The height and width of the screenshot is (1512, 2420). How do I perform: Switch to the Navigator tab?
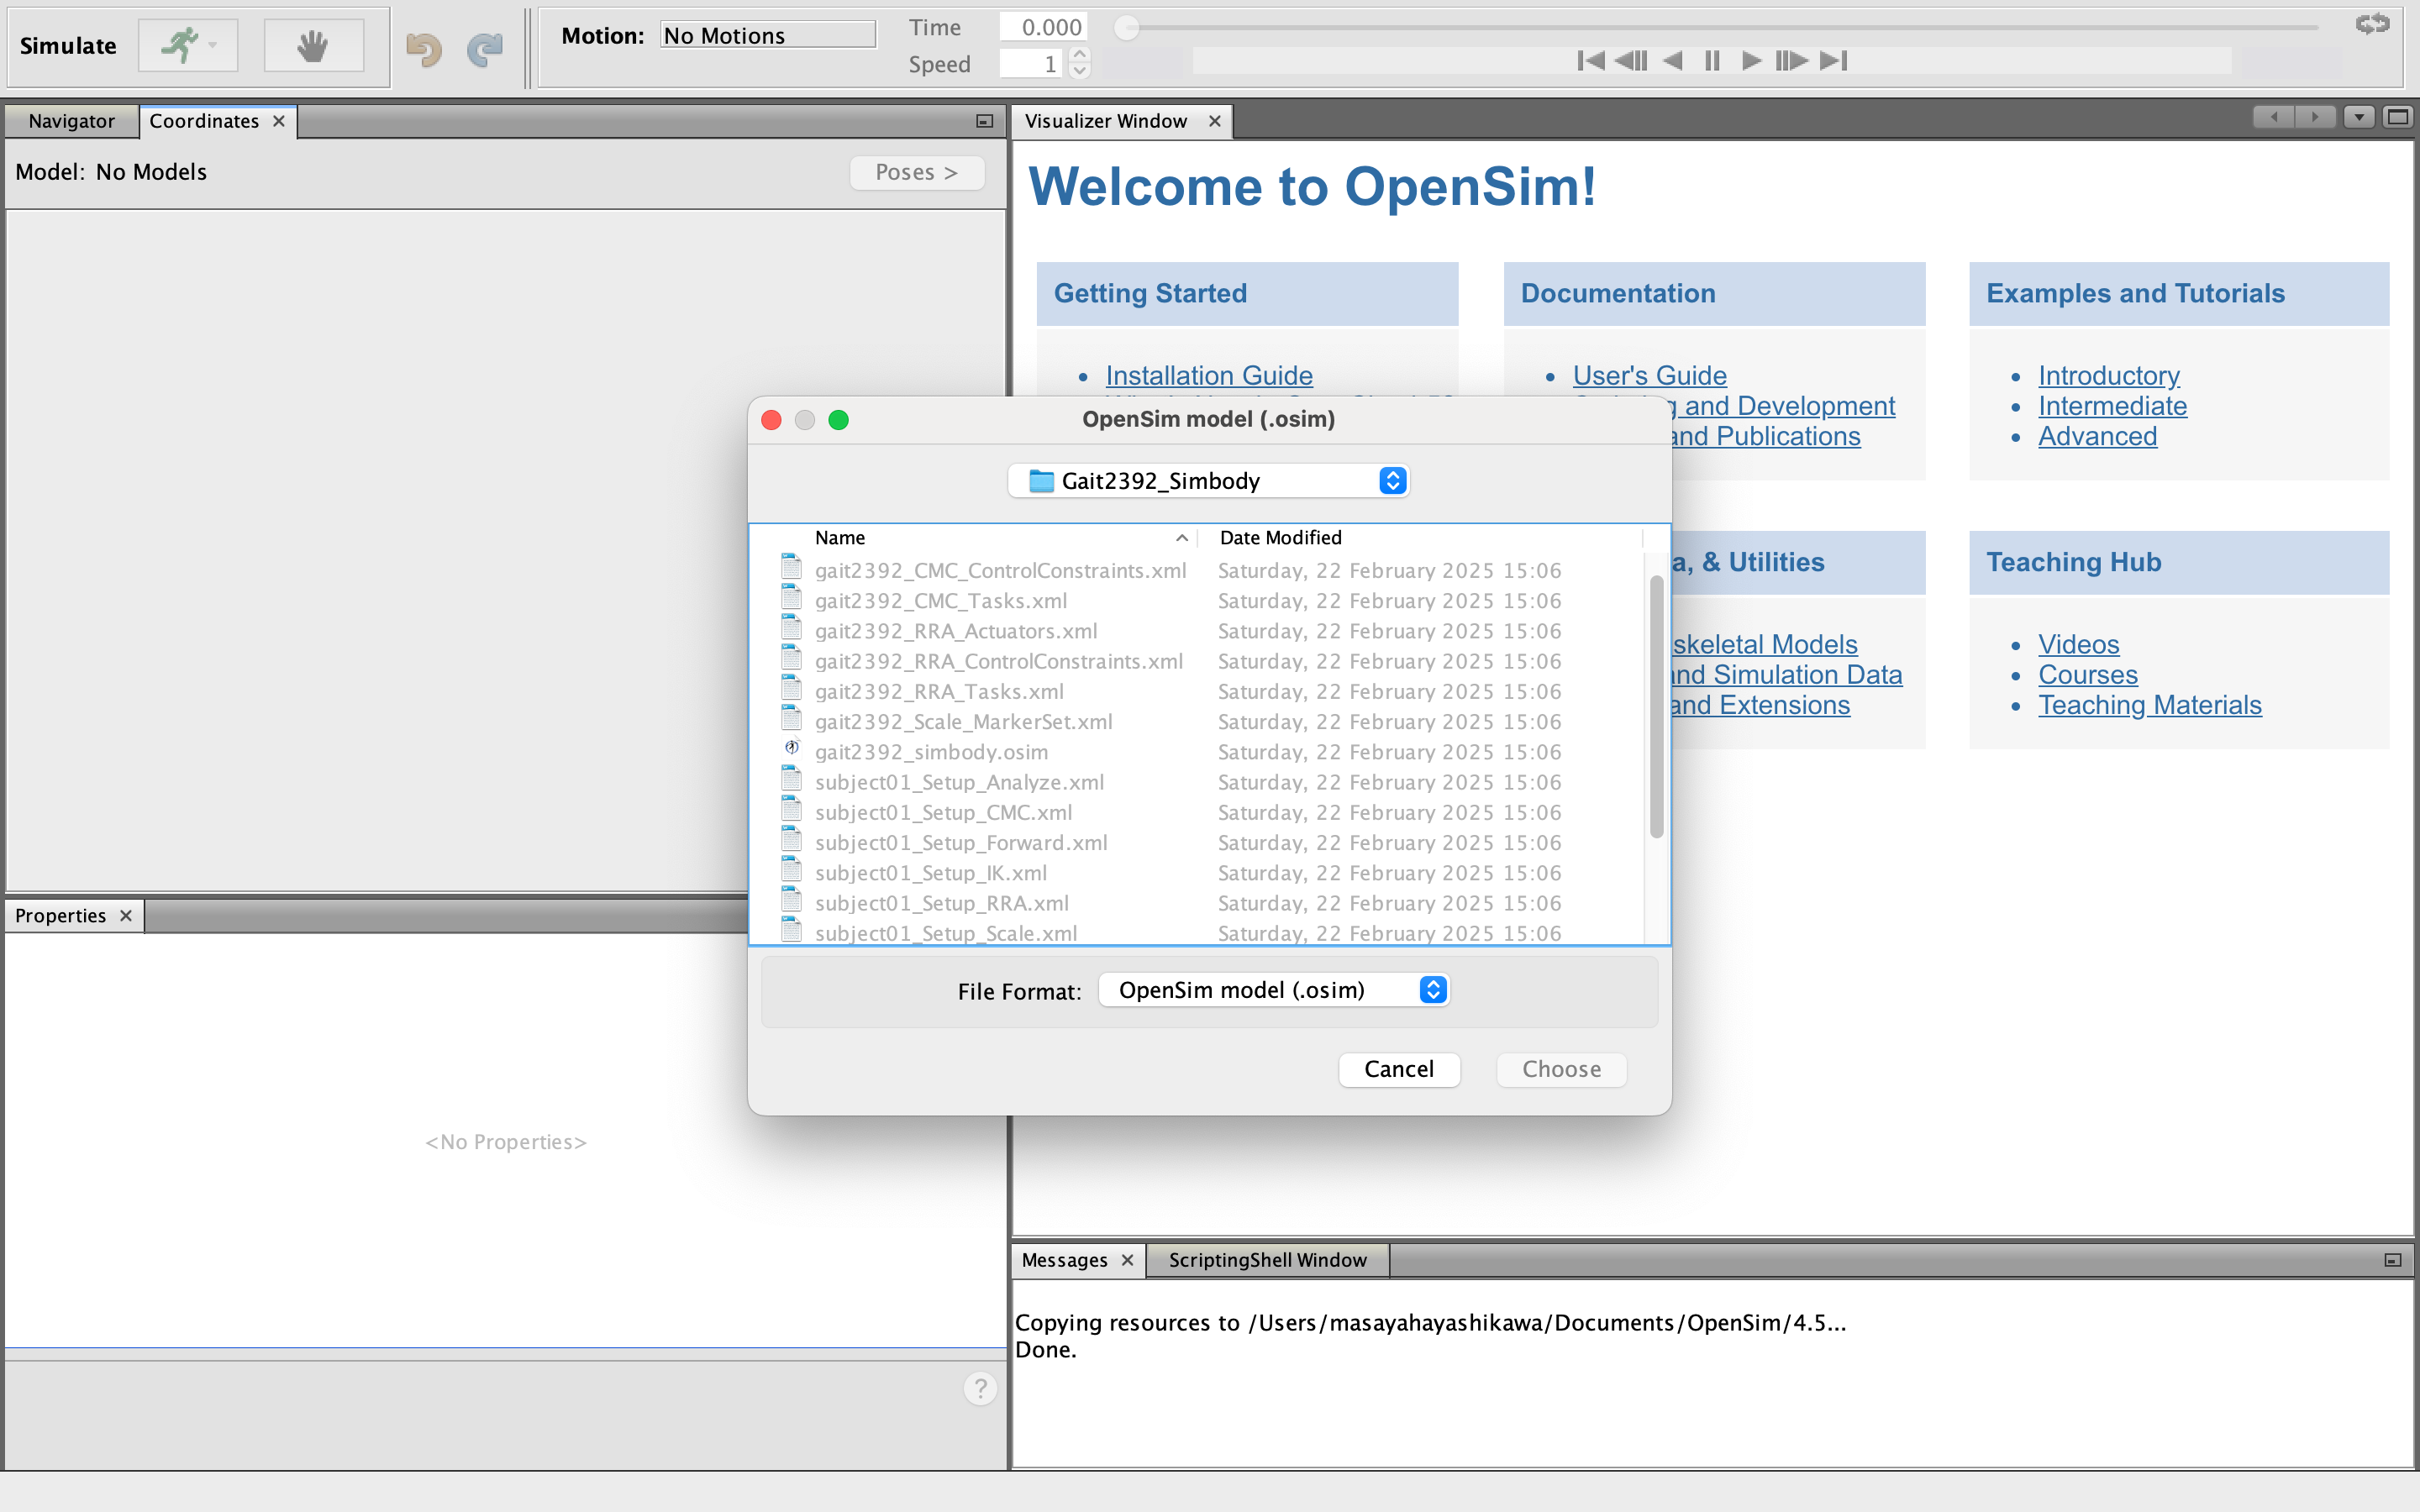point(71,121)
